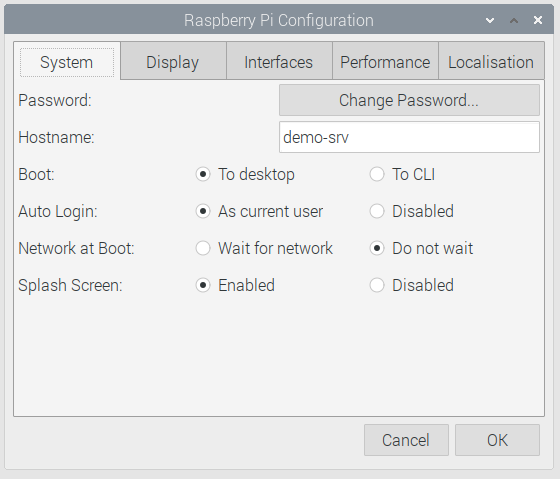Viewport: 560px width, 479px height.
Task: Select Do not wait radio button
Action: [377, 248]
